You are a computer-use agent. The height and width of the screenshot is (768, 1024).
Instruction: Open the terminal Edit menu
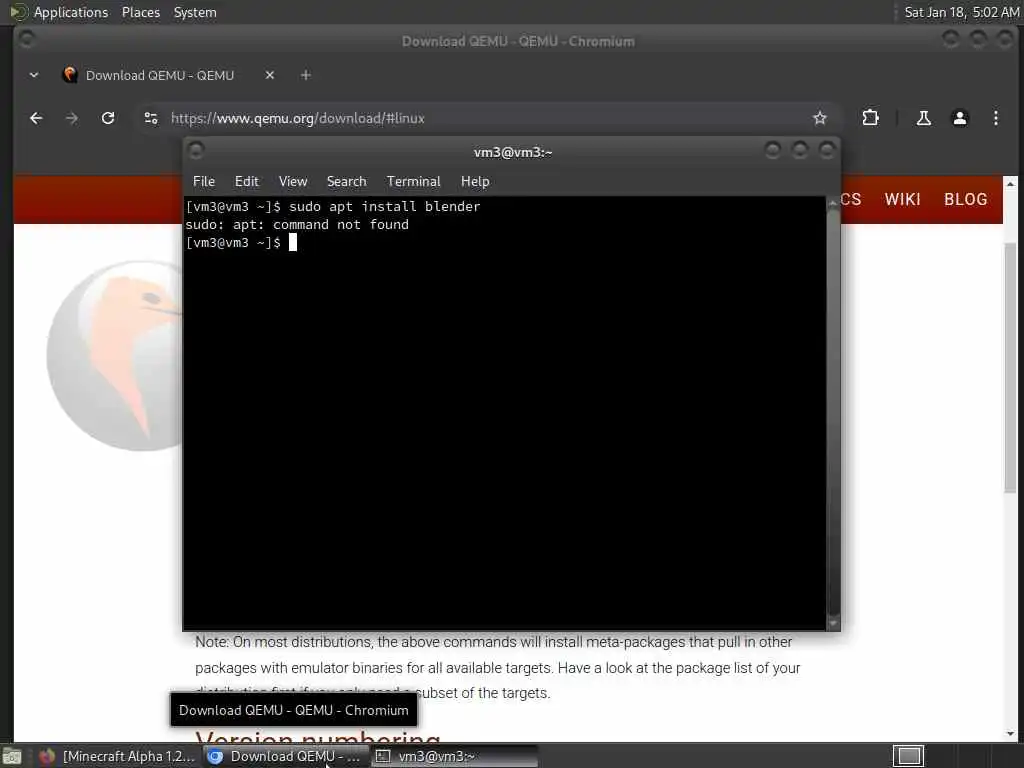[x=247, y=182]
